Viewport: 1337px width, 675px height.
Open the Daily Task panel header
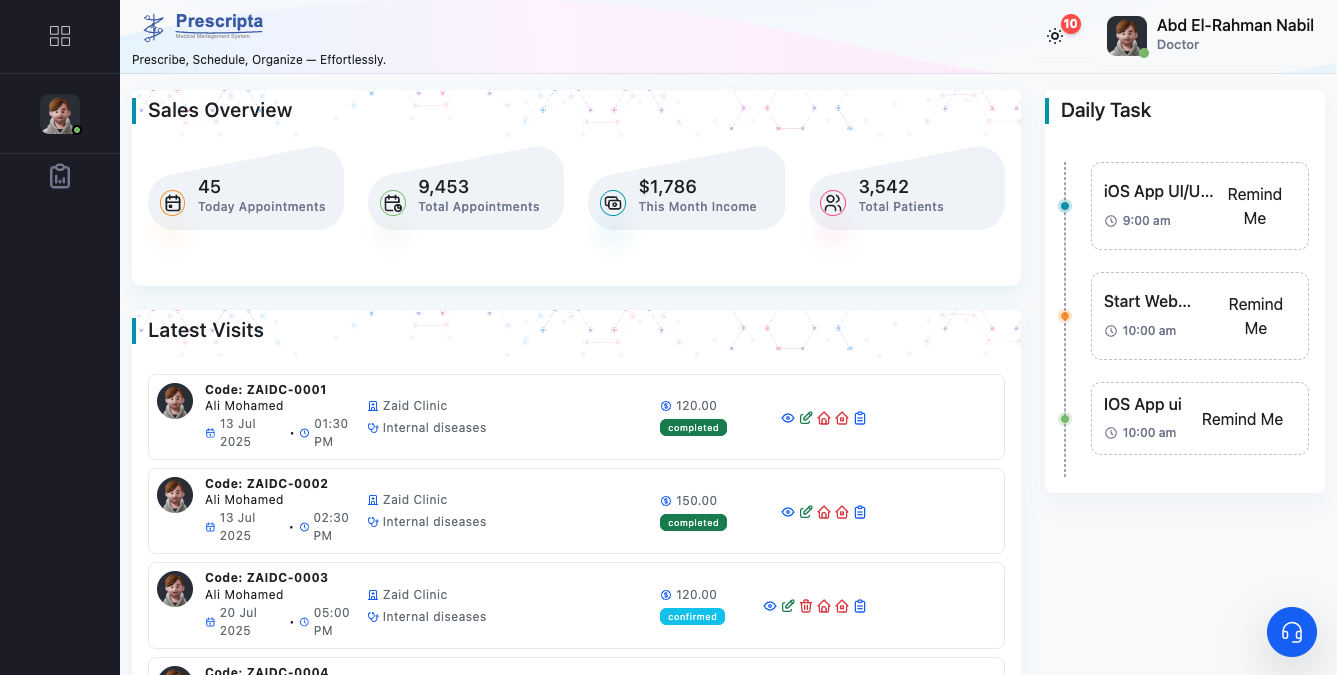[1104, 110]
